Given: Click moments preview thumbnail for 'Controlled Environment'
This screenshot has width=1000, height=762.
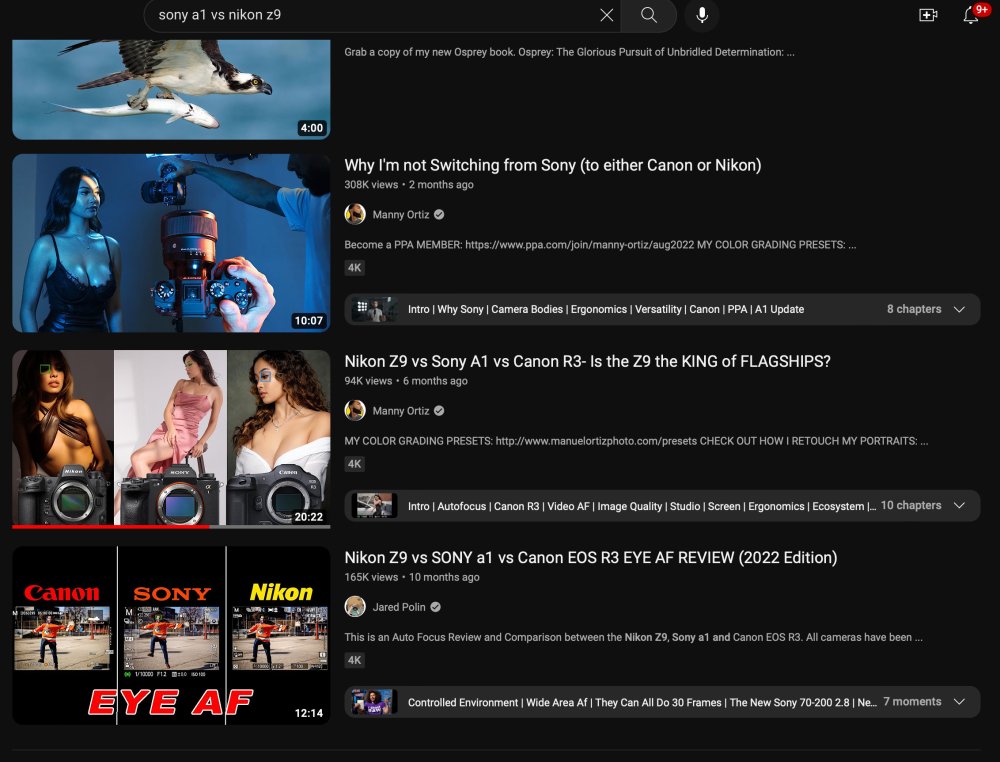Looking at the screenshot, I should [x=374, y=702].
